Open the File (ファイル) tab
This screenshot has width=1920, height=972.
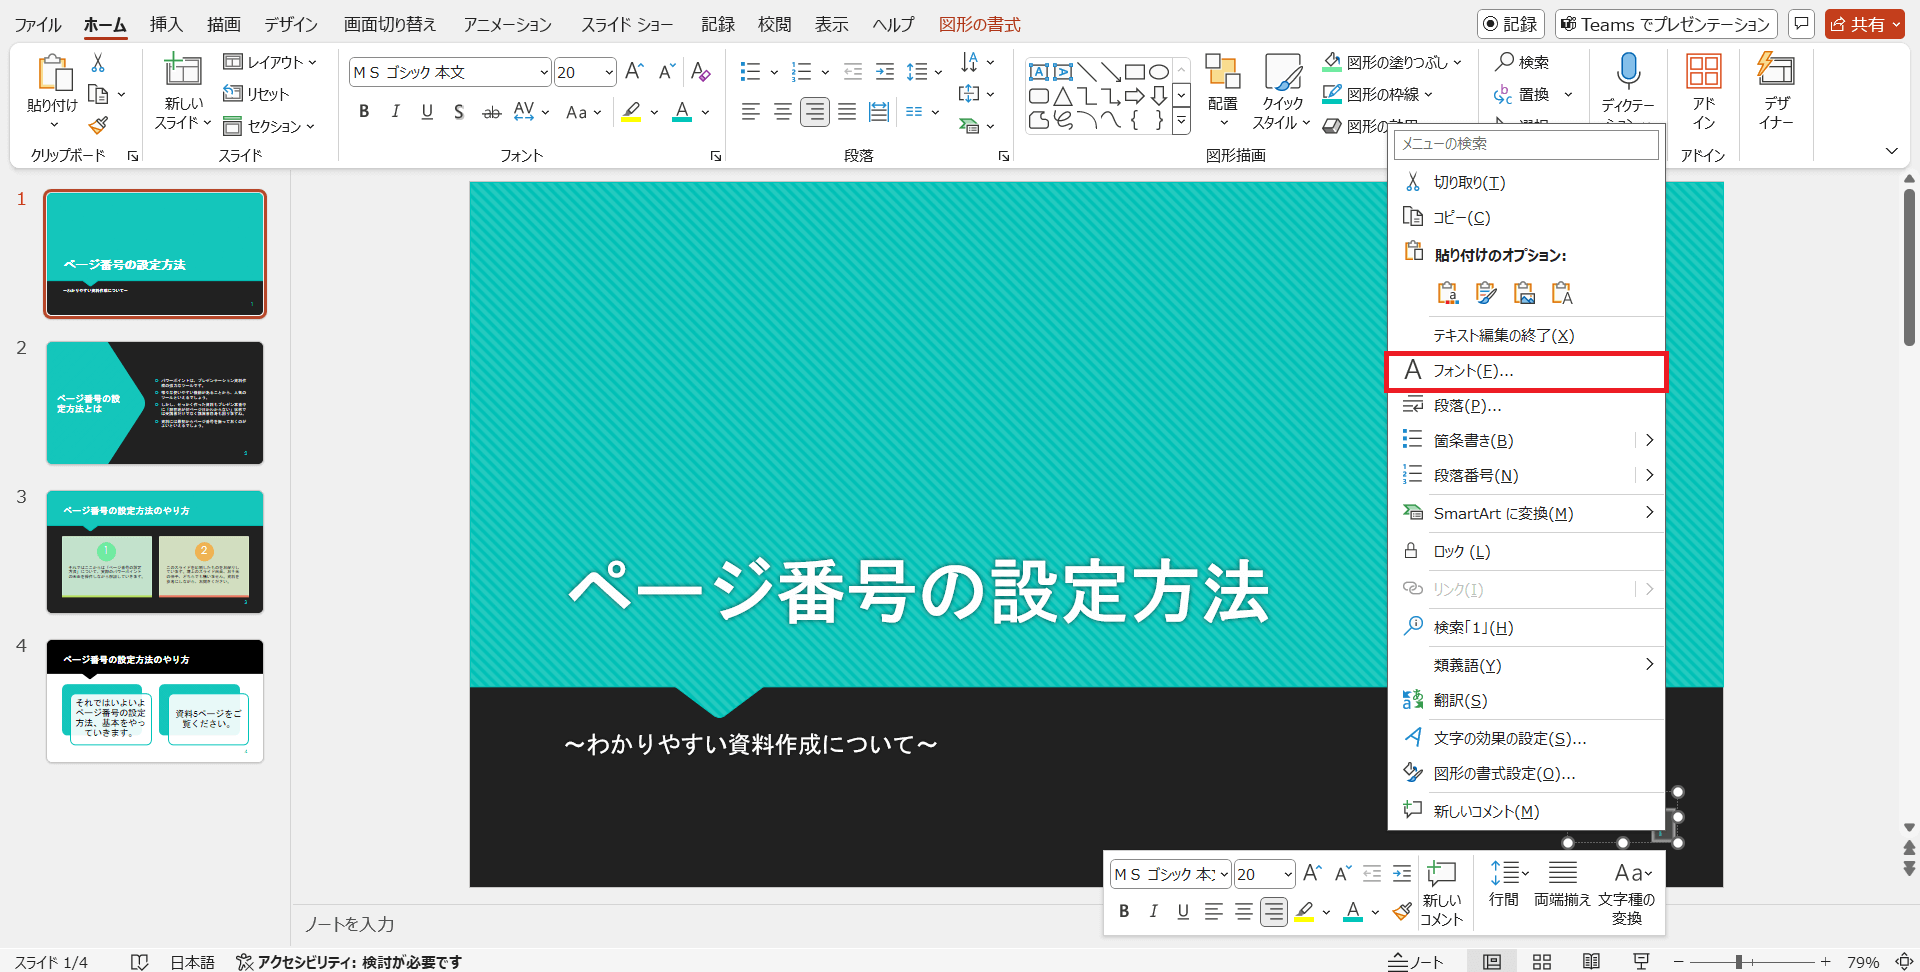tap(38, 24)
